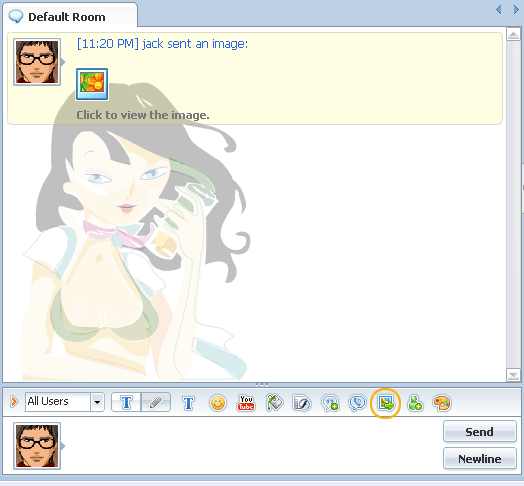Click the scroll down arrow in chat
Viewport: 524px width, 486px height.
513,375
